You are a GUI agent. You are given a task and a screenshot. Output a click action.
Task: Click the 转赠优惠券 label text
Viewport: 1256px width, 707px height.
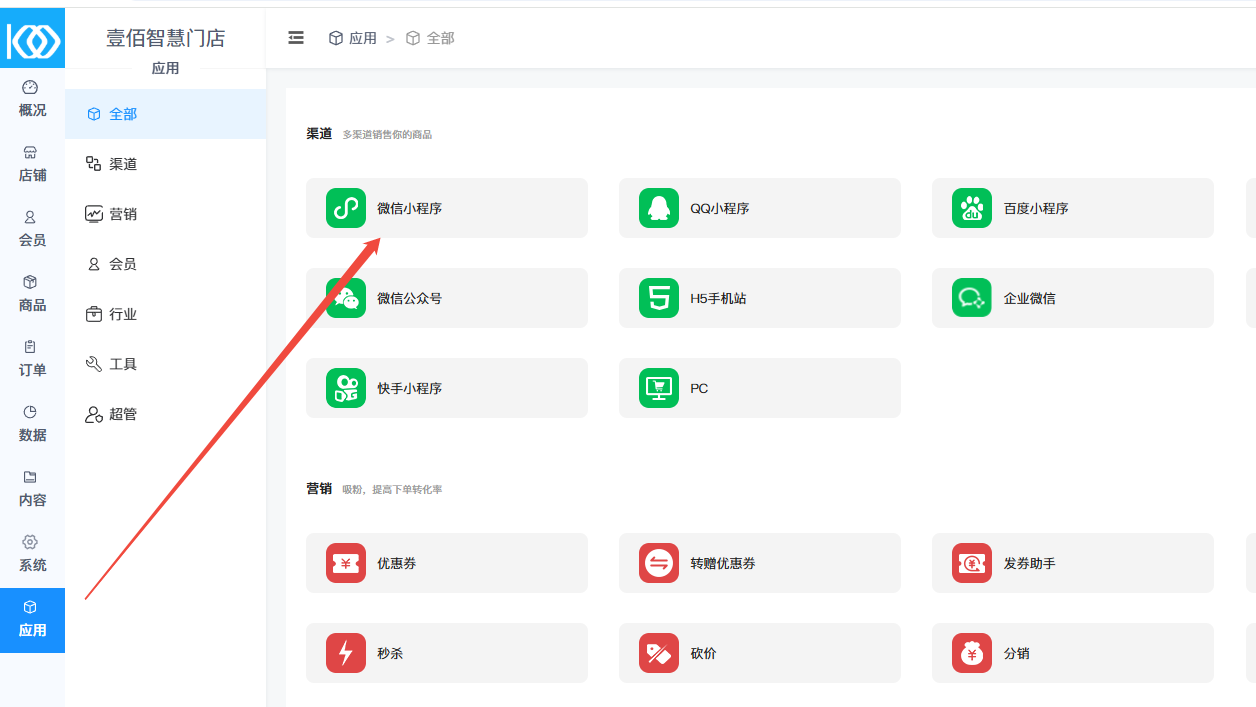tap(722, 564)
